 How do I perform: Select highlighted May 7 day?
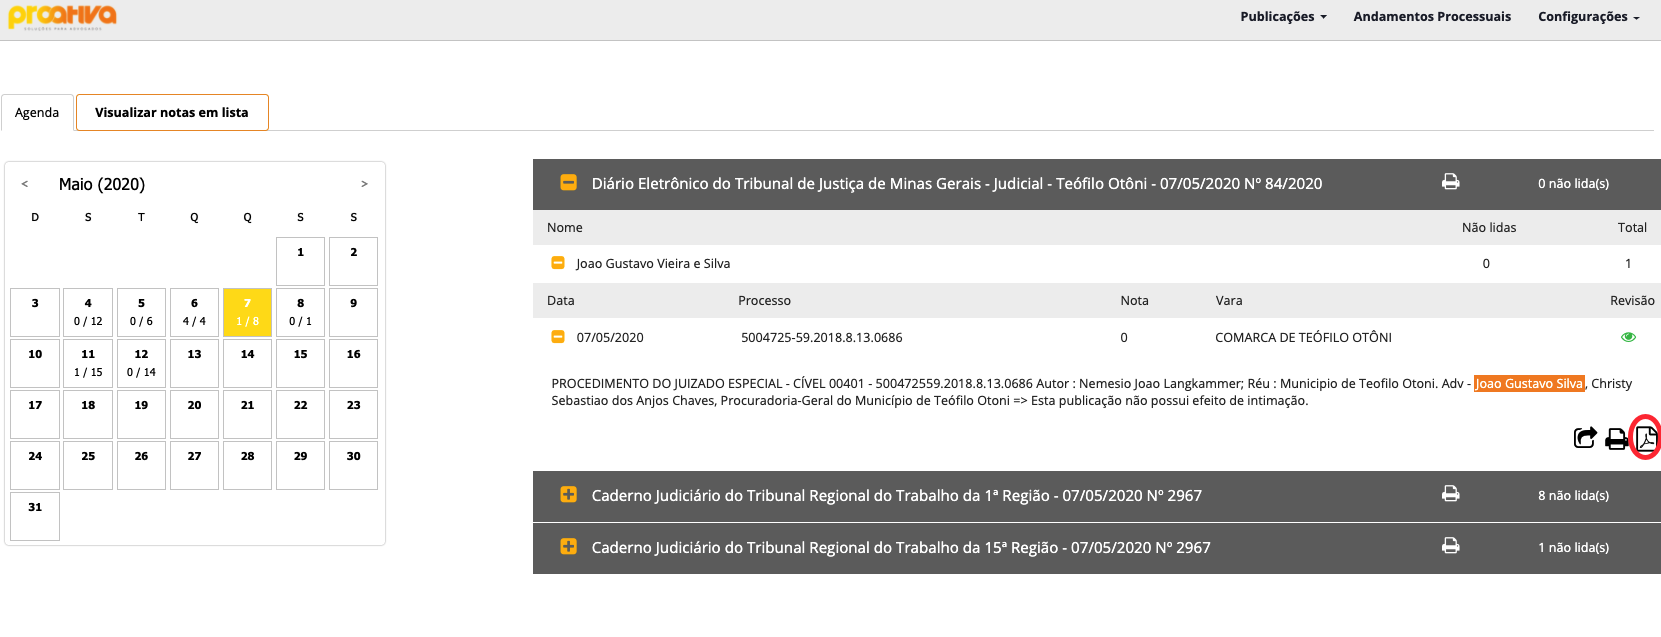pos(247,312)
